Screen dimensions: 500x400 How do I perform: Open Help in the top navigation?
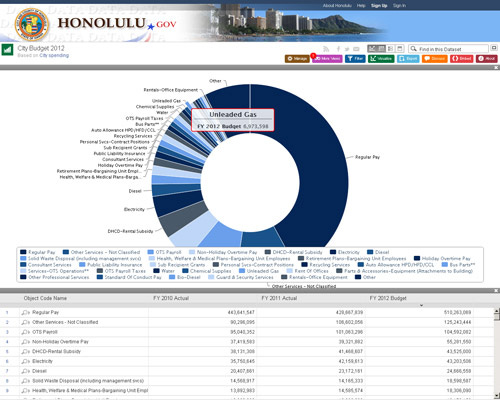[x=361, y=6]
